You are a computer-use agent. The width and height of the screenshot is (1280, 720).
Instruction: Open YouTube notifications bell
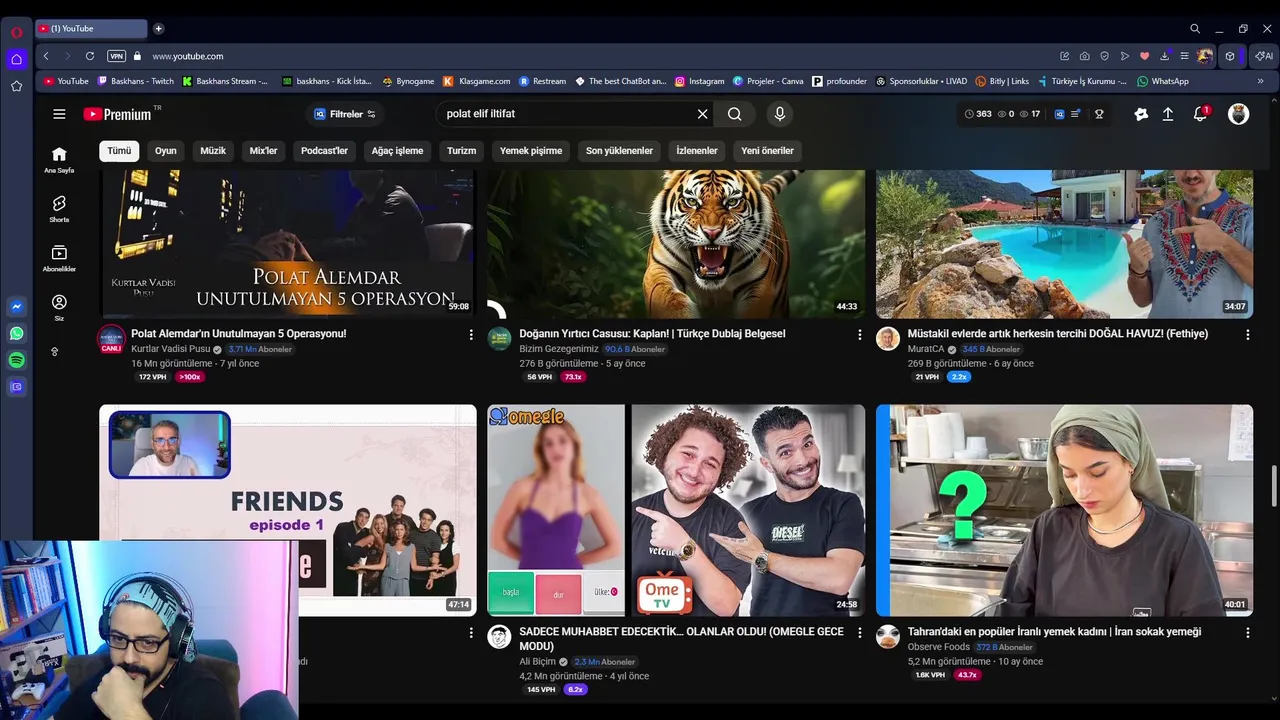[x=1201, y=114]
